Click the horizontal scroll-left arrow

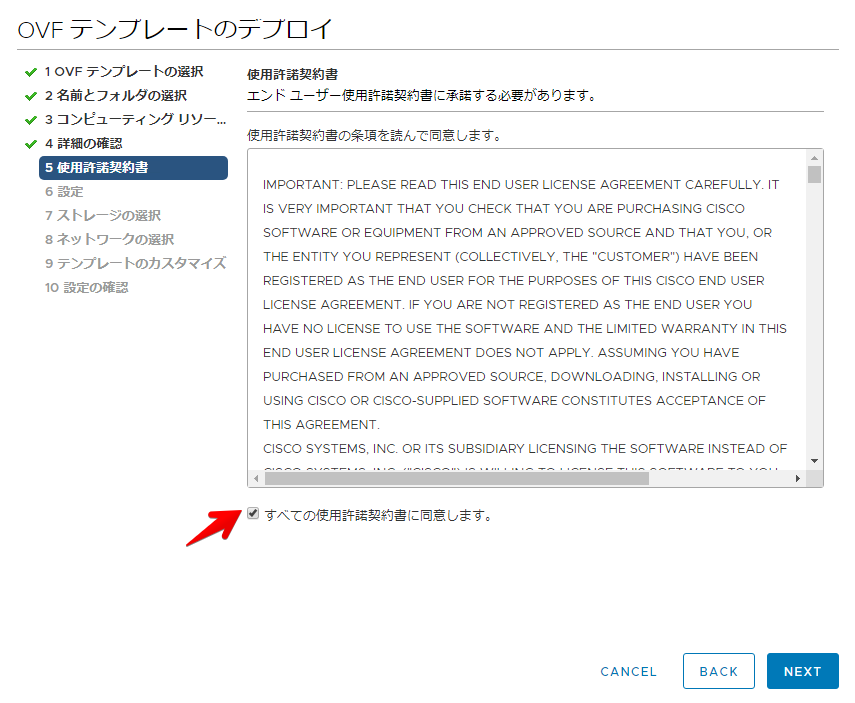coord(256,479)
